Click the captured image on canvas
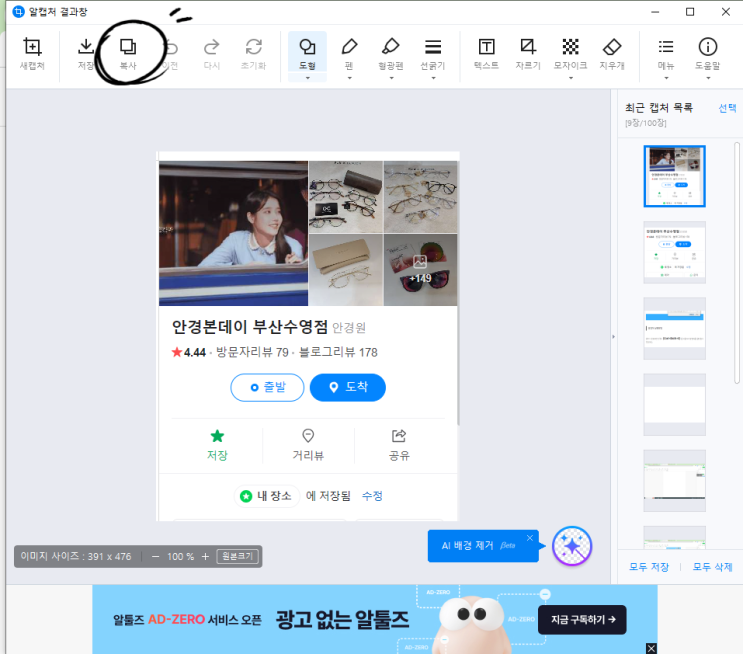This screenshot has width=743, height=654. pyautogui.click(x=308, y=336)
